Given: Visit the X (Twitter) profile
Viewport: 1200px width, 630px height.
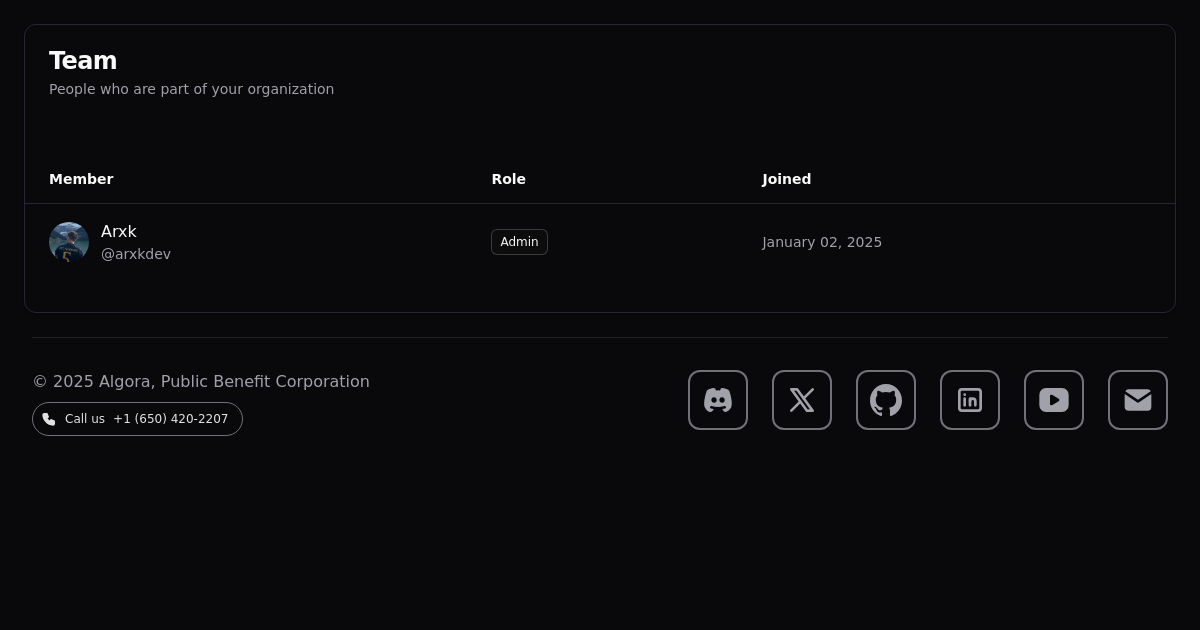Looking at the screenshot, I should pos(802,400).
